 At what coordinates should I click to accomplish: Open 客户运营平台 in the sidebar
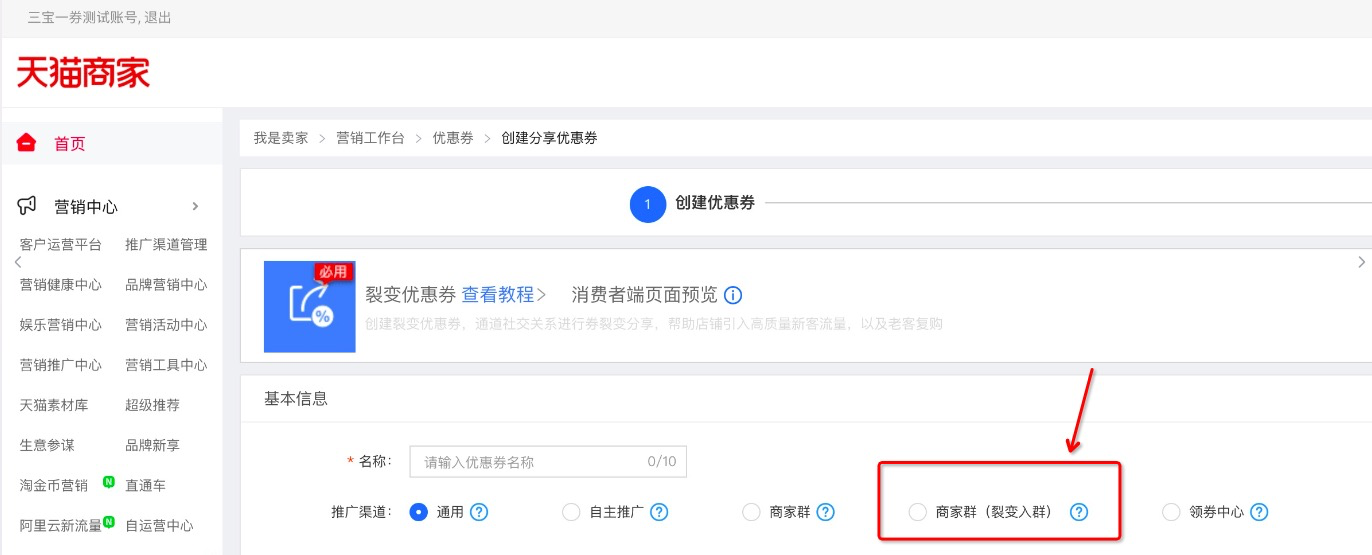tap(61, 245)
